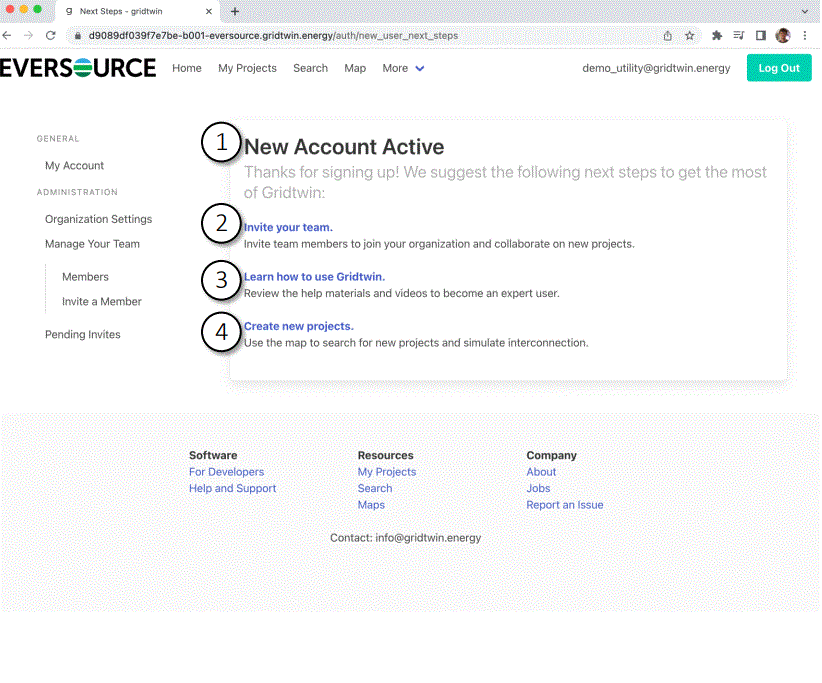Click the share icon near the address bar
This screenshot has height=683, width=822.
click(x=667, y=33)
